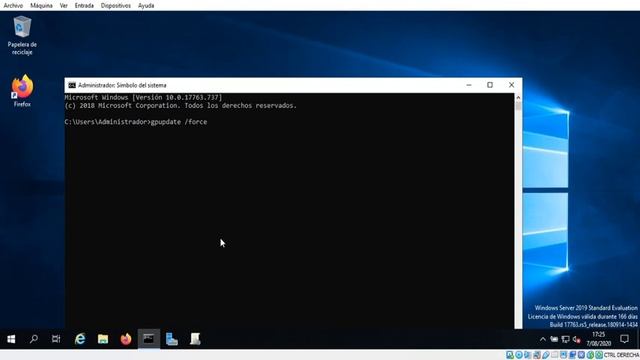Open the Papelera de reciclaje desktop icon
This screenshot has height=360, width=640.
(x=22, y=35)
